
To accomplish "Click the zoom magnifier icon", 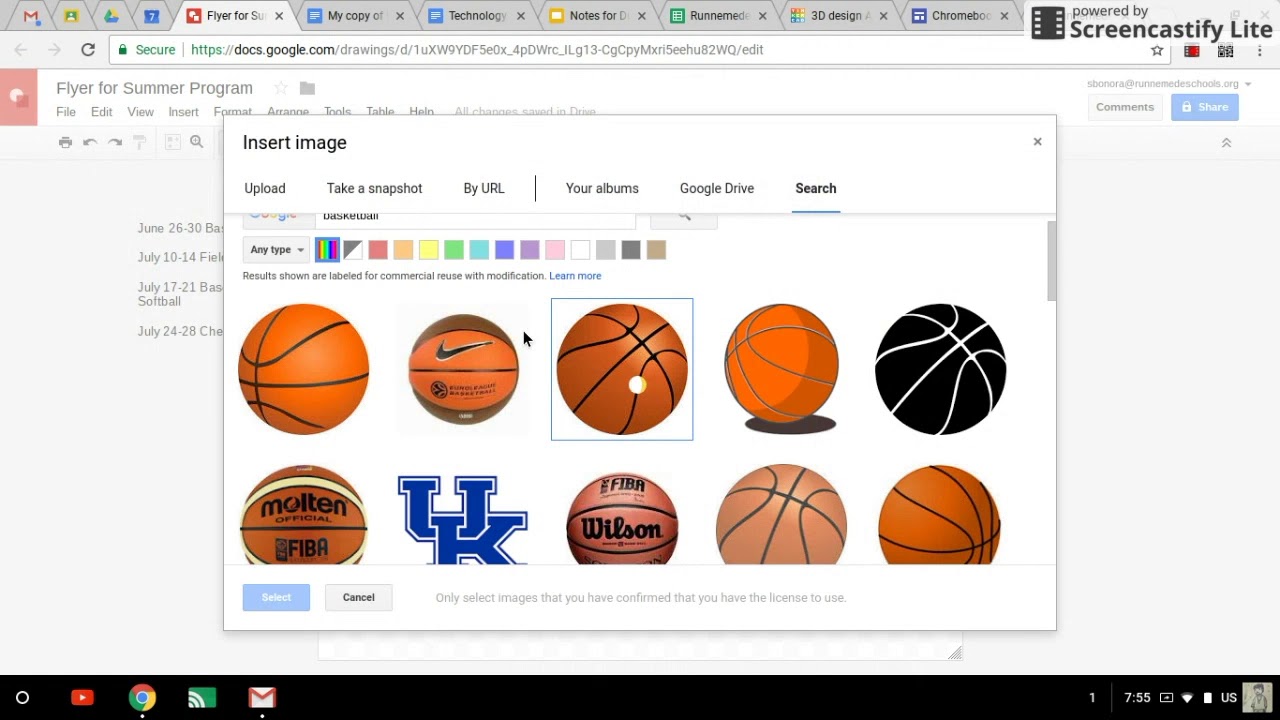I will coord(197,142).
